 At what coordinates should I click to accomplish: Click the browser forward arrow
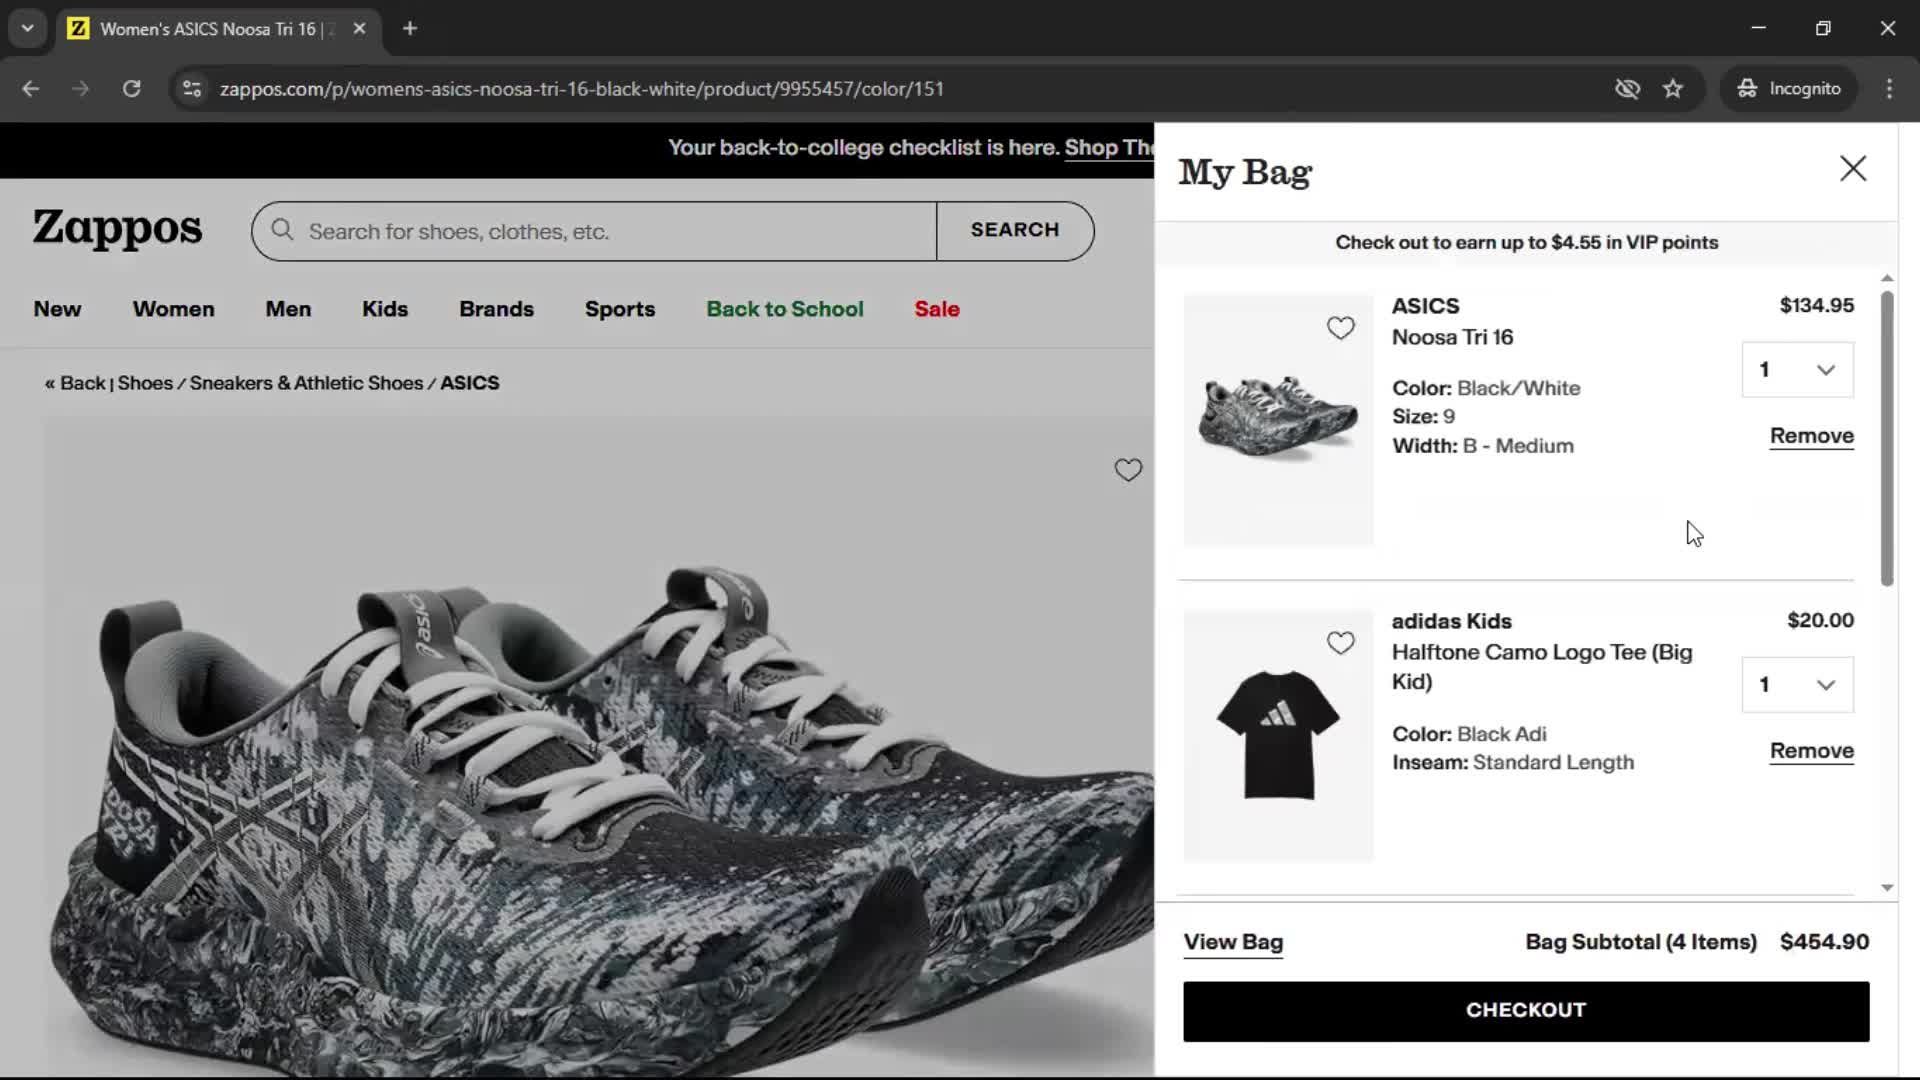[x=81, y=88]
